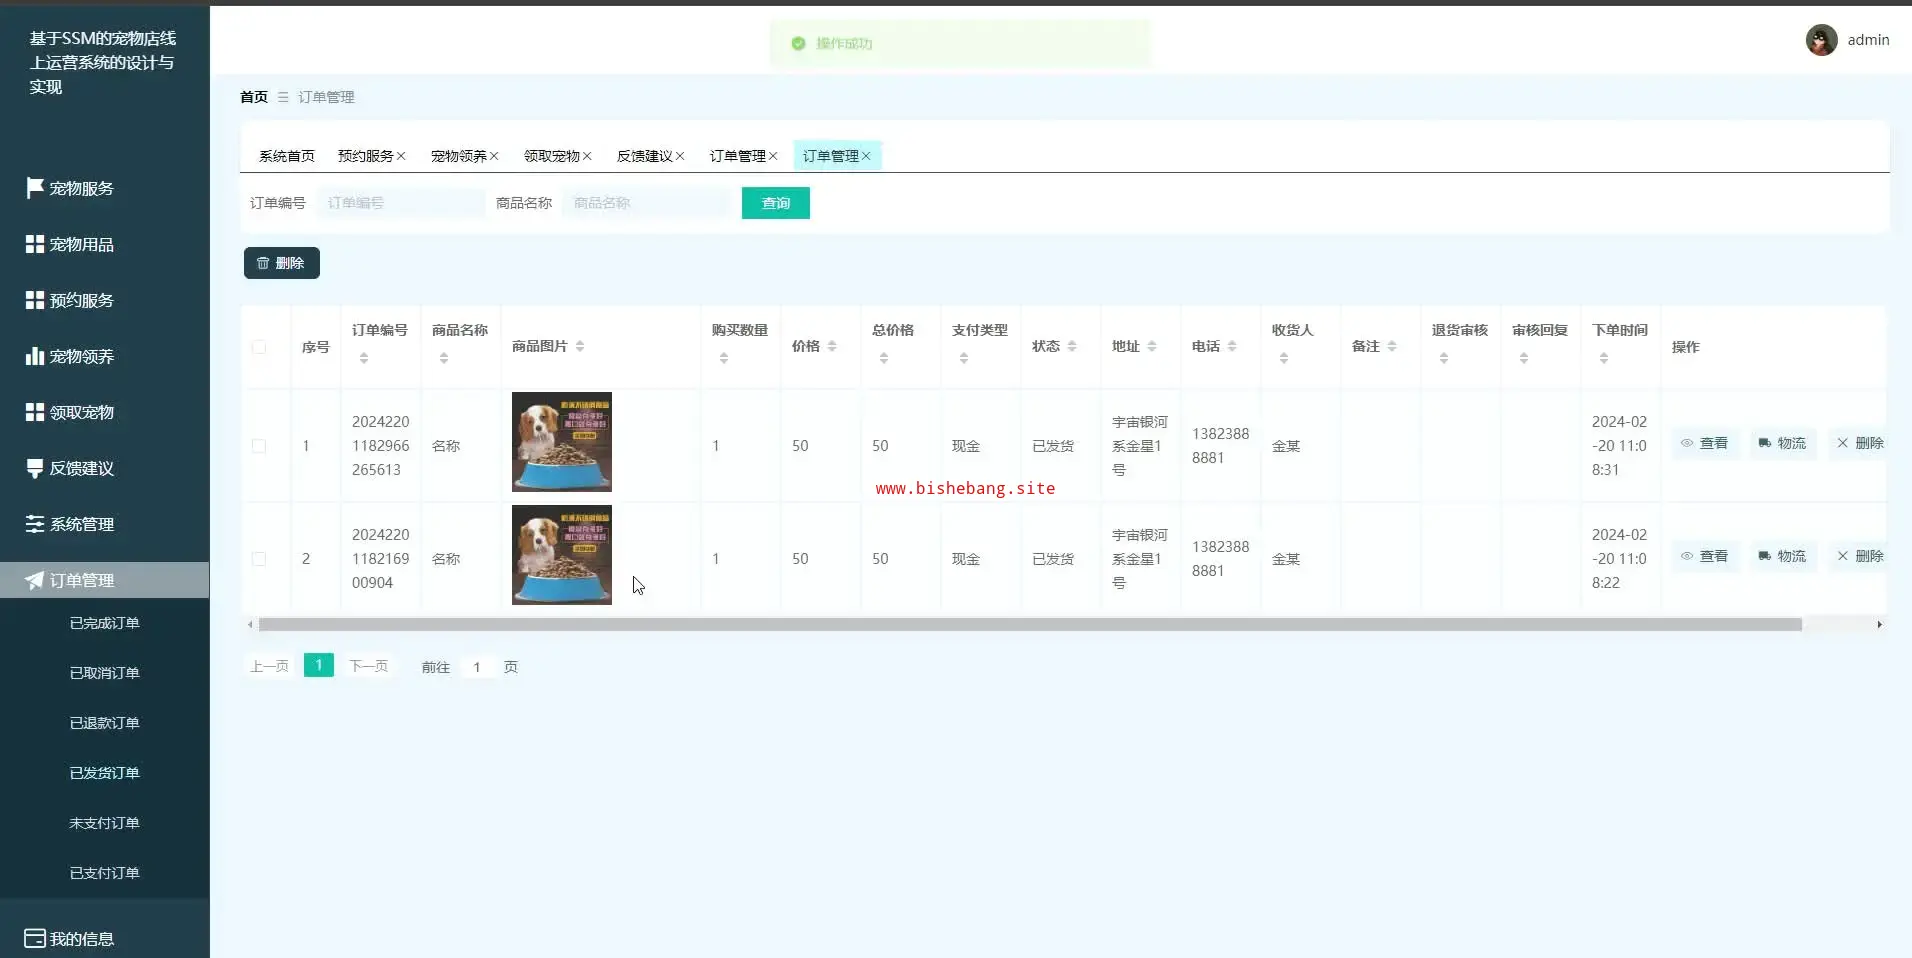
Task: Sort table by 下单时间 column
Action: (1604, 358)
